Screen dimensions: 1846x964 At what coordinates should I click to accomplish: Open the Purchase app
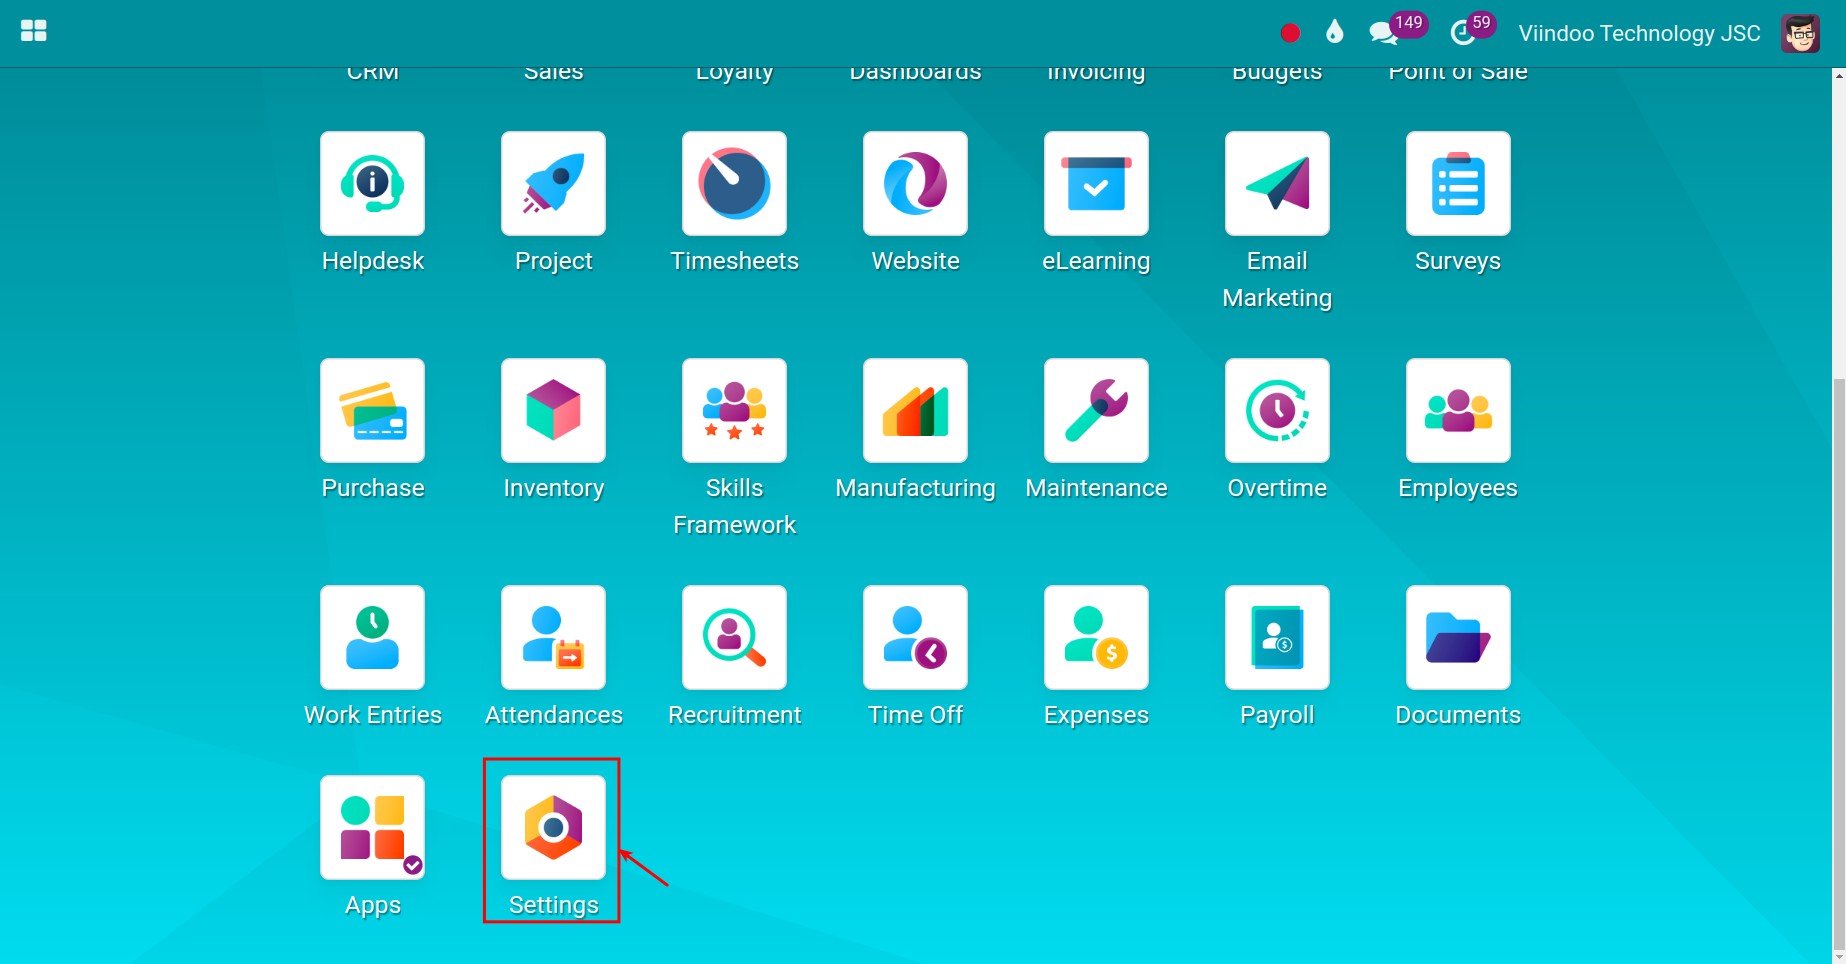point(372,411)
